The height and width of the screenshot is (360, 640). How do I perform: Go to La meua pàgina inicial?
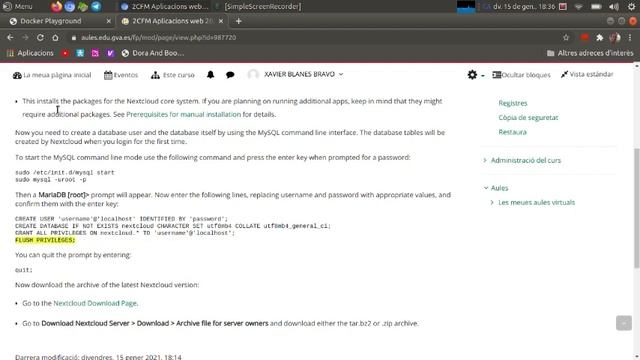pos(52,75)
